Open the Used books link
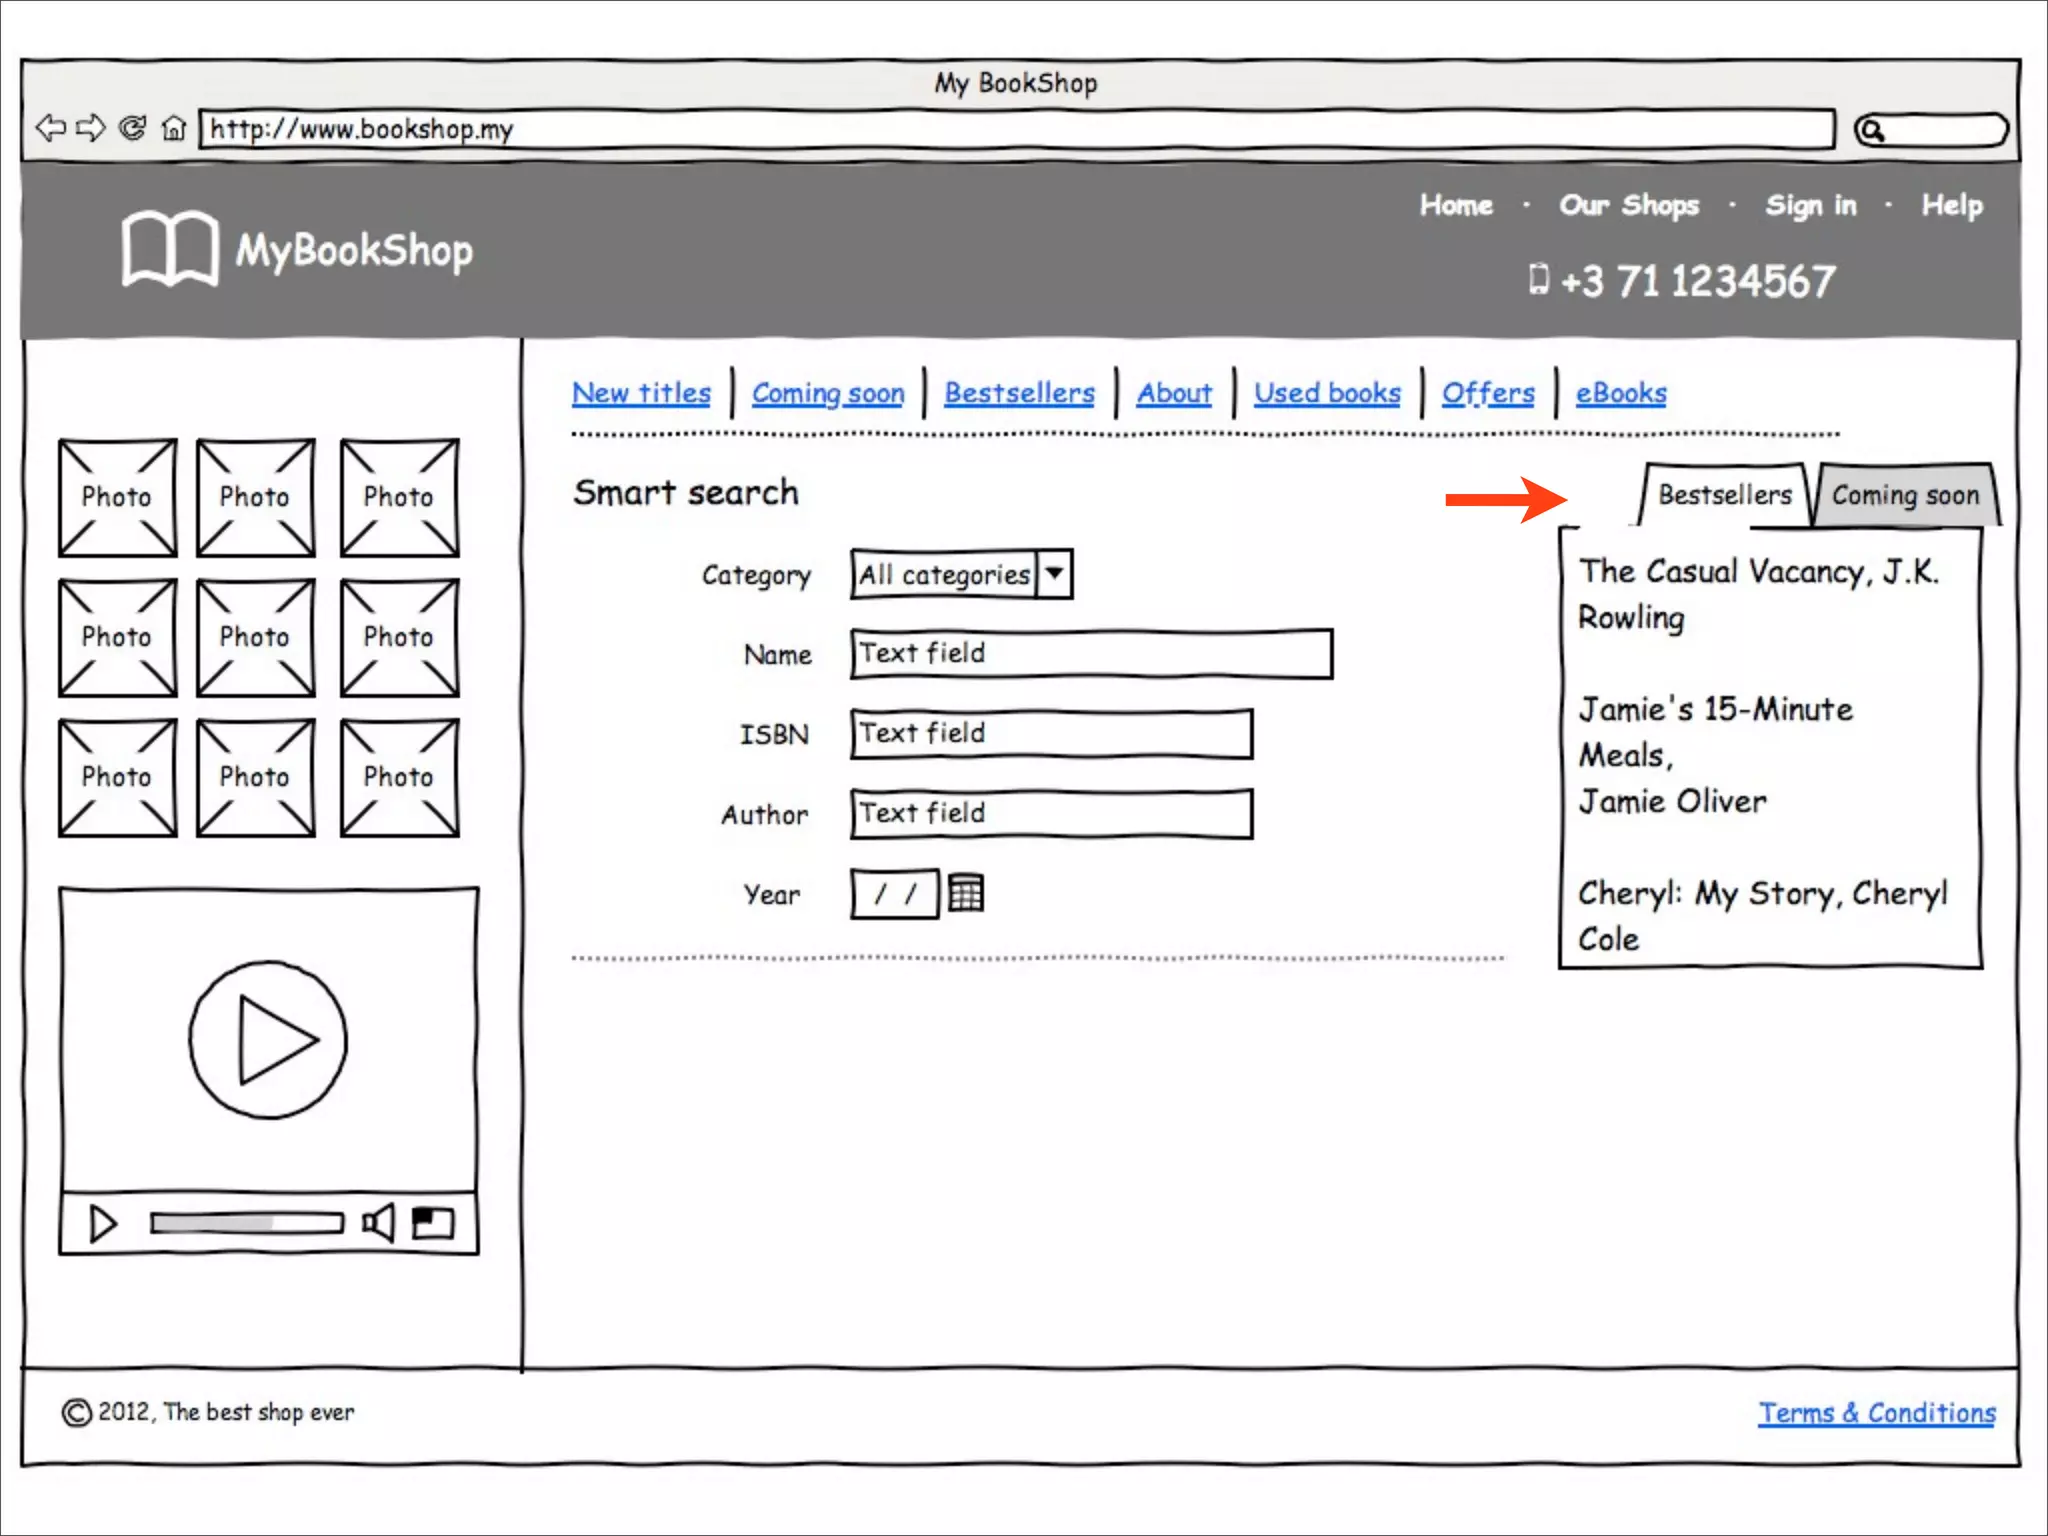The width and height of the screenshot is (2048, 1536). 1327,393
